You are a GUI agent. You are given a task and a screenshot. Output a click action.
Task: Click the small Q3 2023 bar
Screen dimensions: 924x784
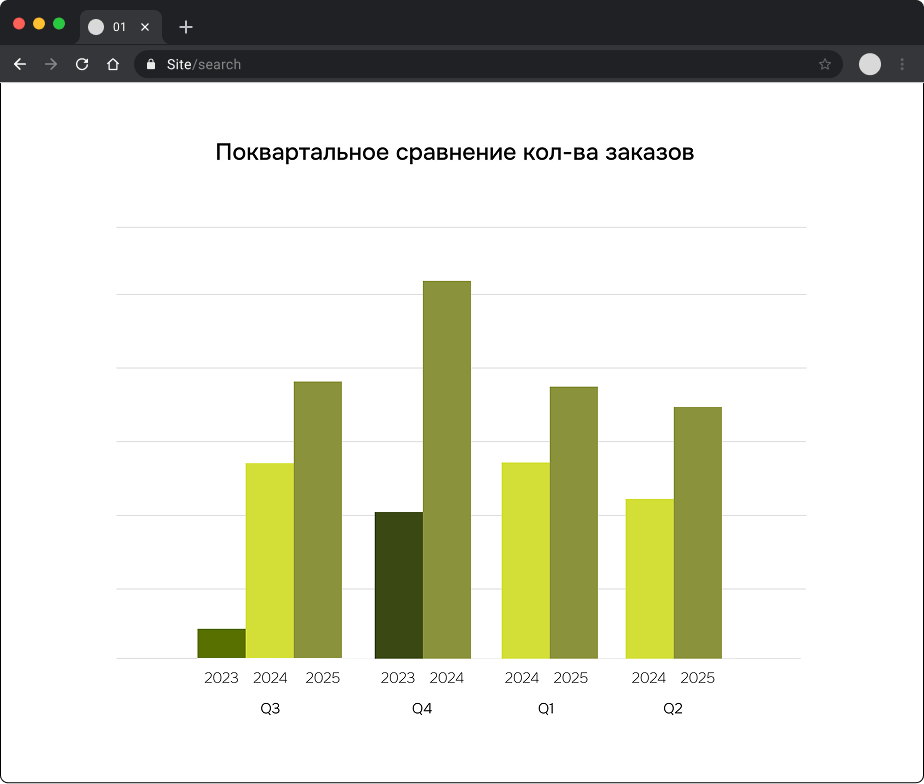[222, 644]
